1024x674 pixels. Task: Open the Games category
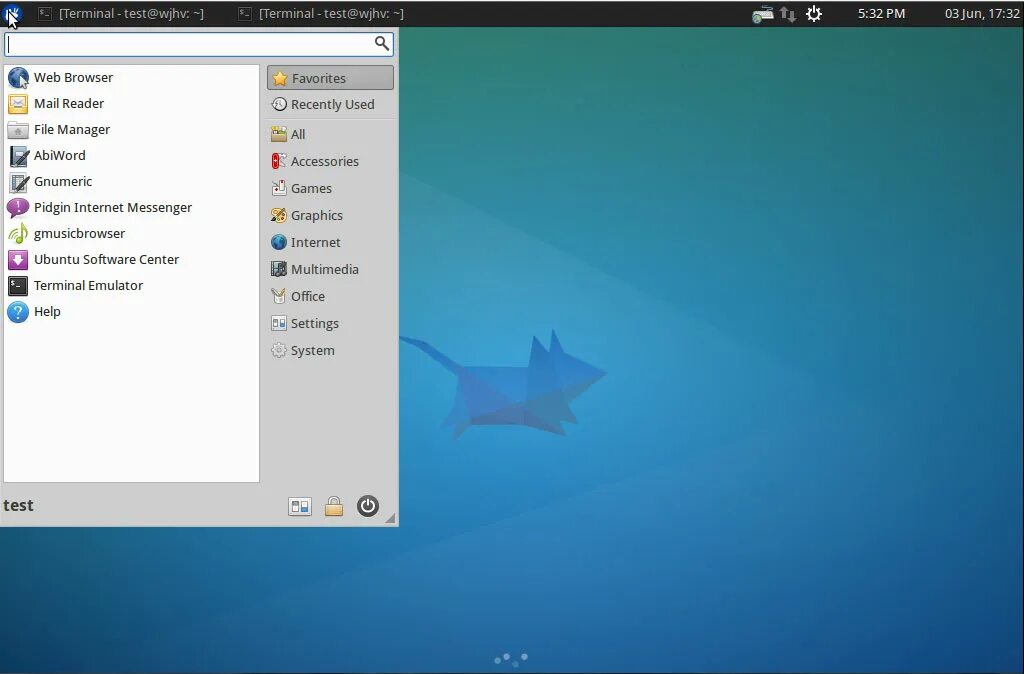(330, 188)
